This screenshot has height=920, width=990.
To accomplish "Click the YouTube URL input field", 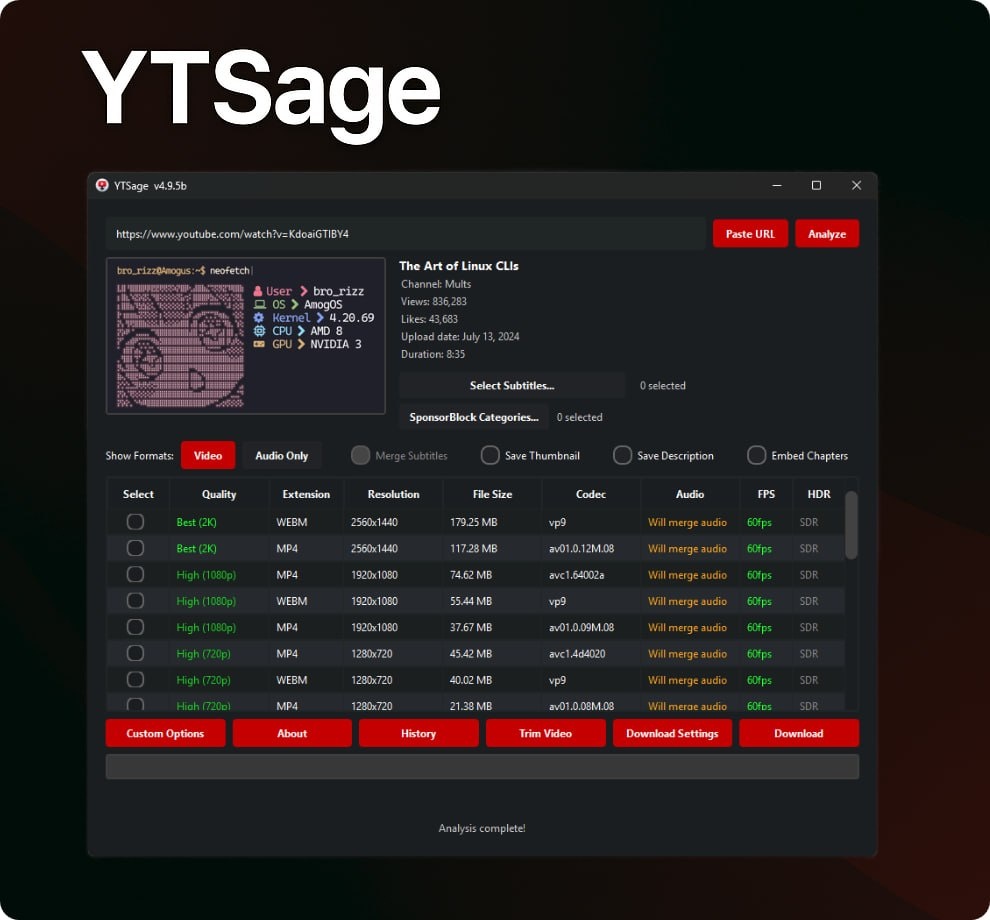I will click(x=405, y=234).
